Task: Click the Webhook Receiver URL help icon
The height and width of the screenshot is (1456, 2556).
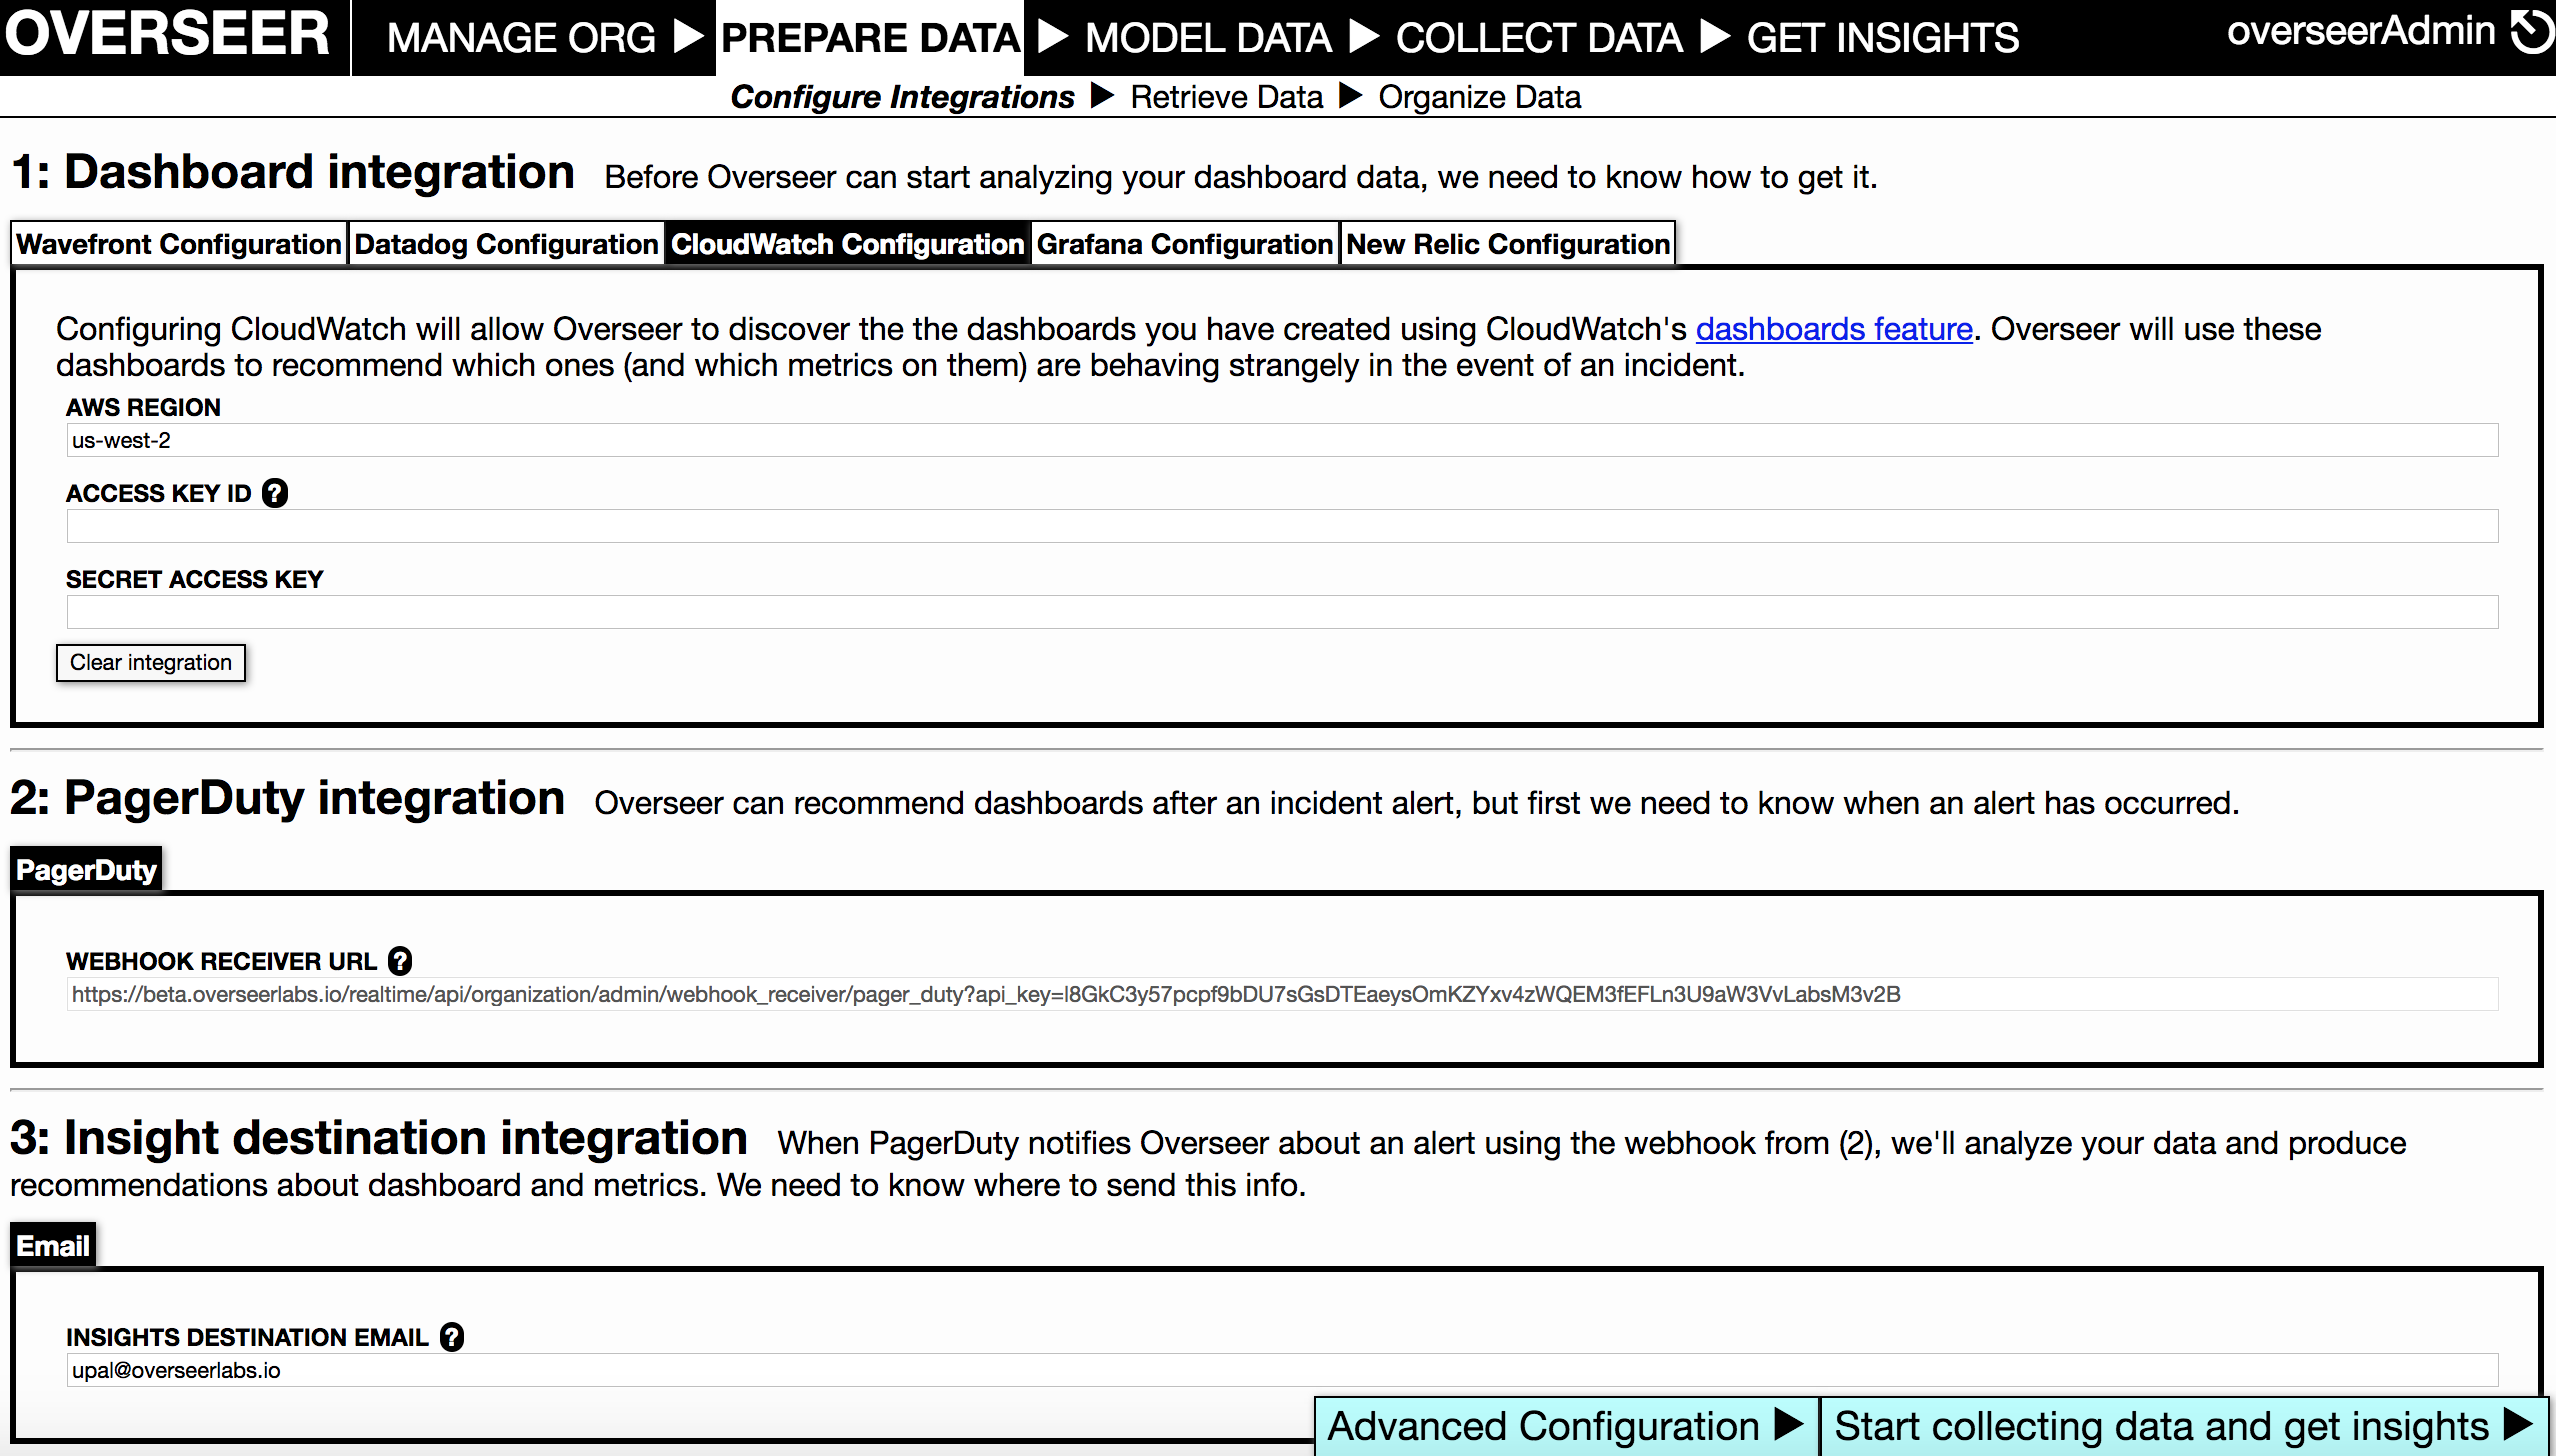Action: [x=400, y=961]
